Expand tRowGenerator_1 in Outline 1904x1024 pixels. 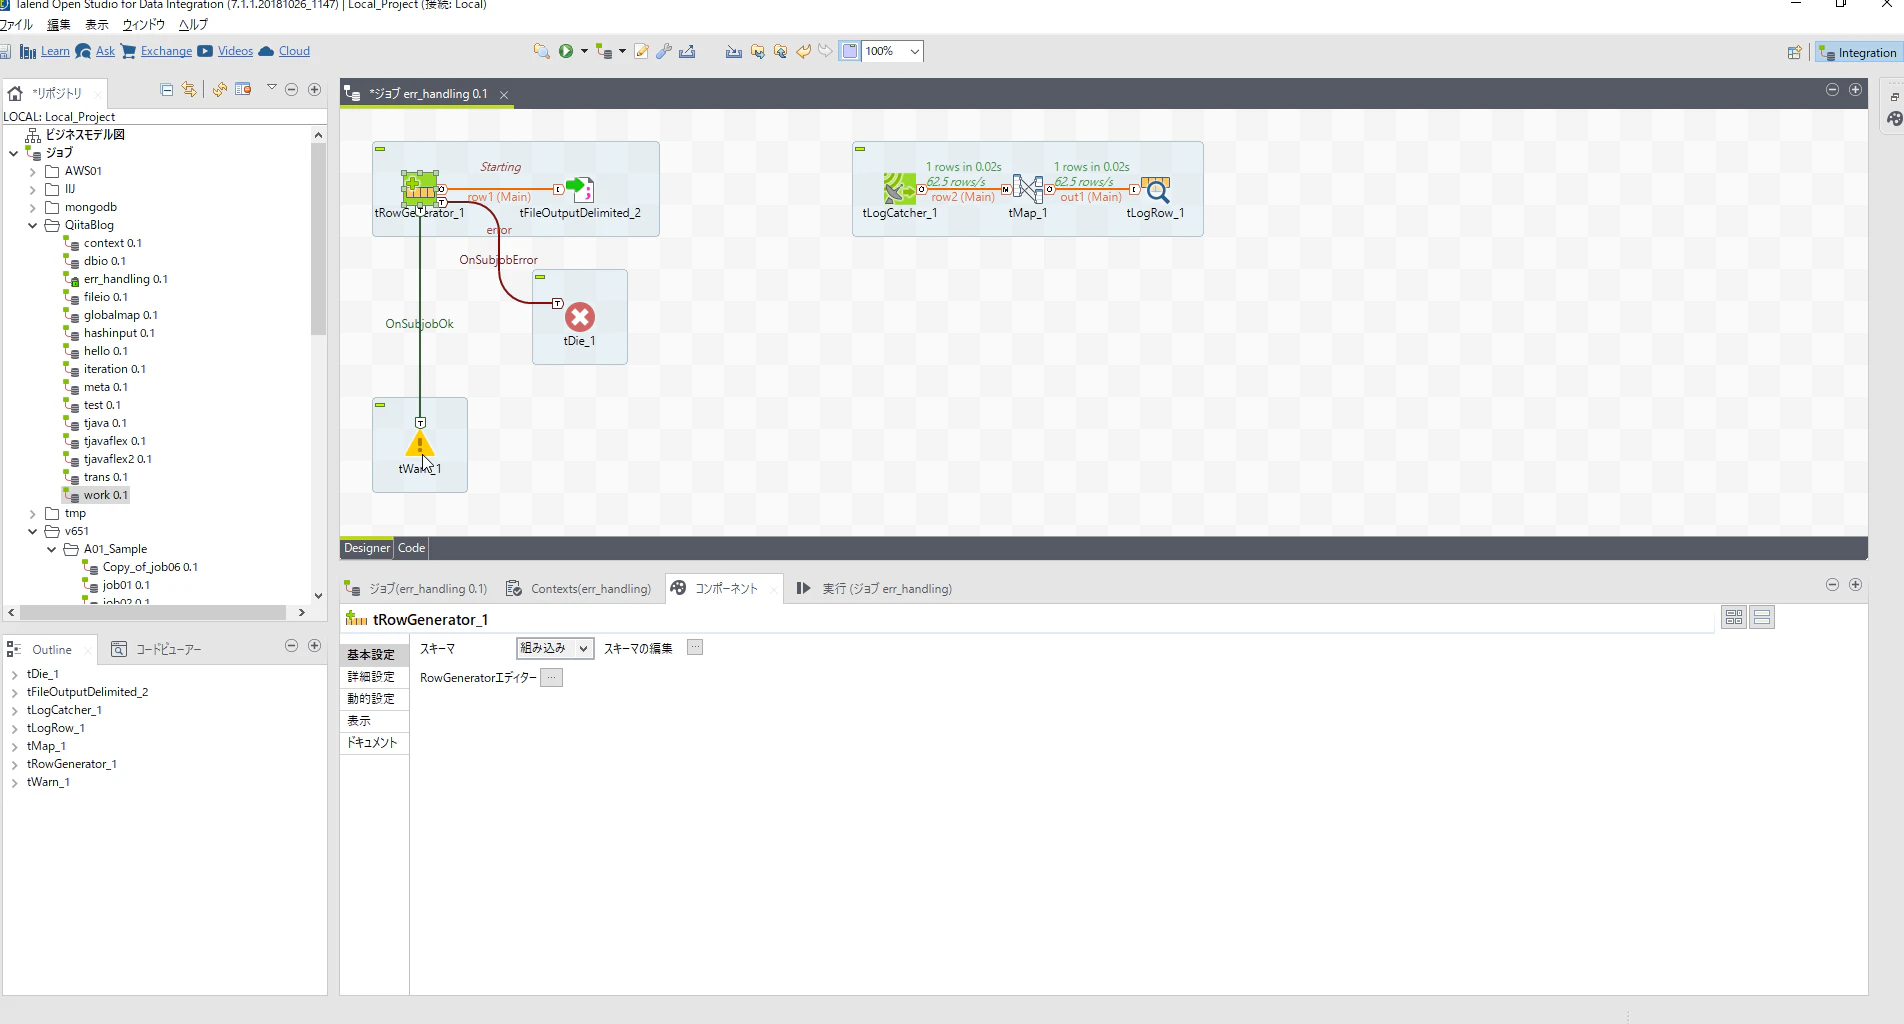tap(14, 764)
